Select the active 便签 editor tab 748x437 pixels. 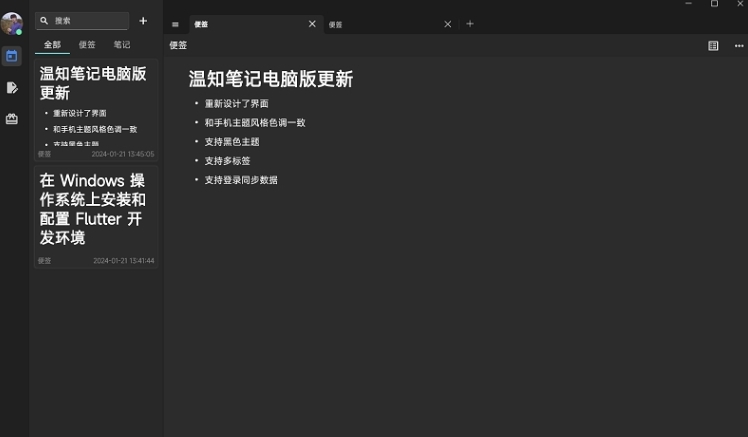[256, 24]
